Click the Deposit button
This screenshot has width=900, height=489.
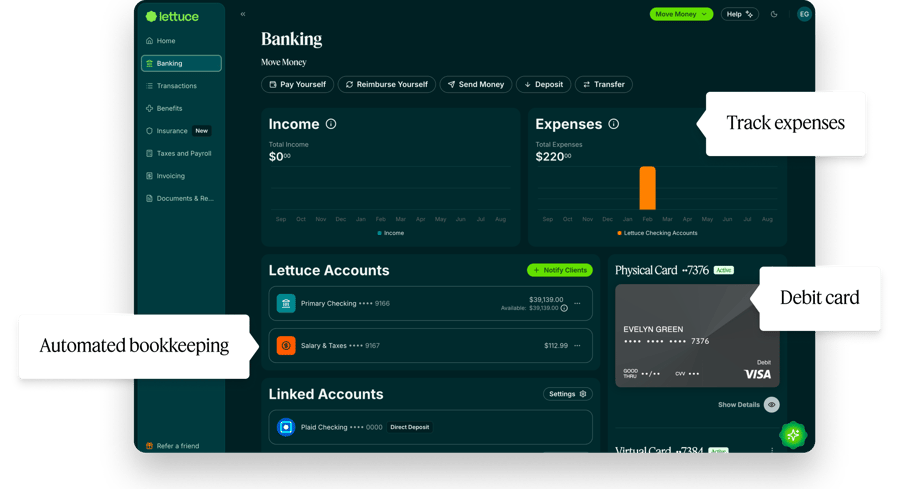[544, 84]
